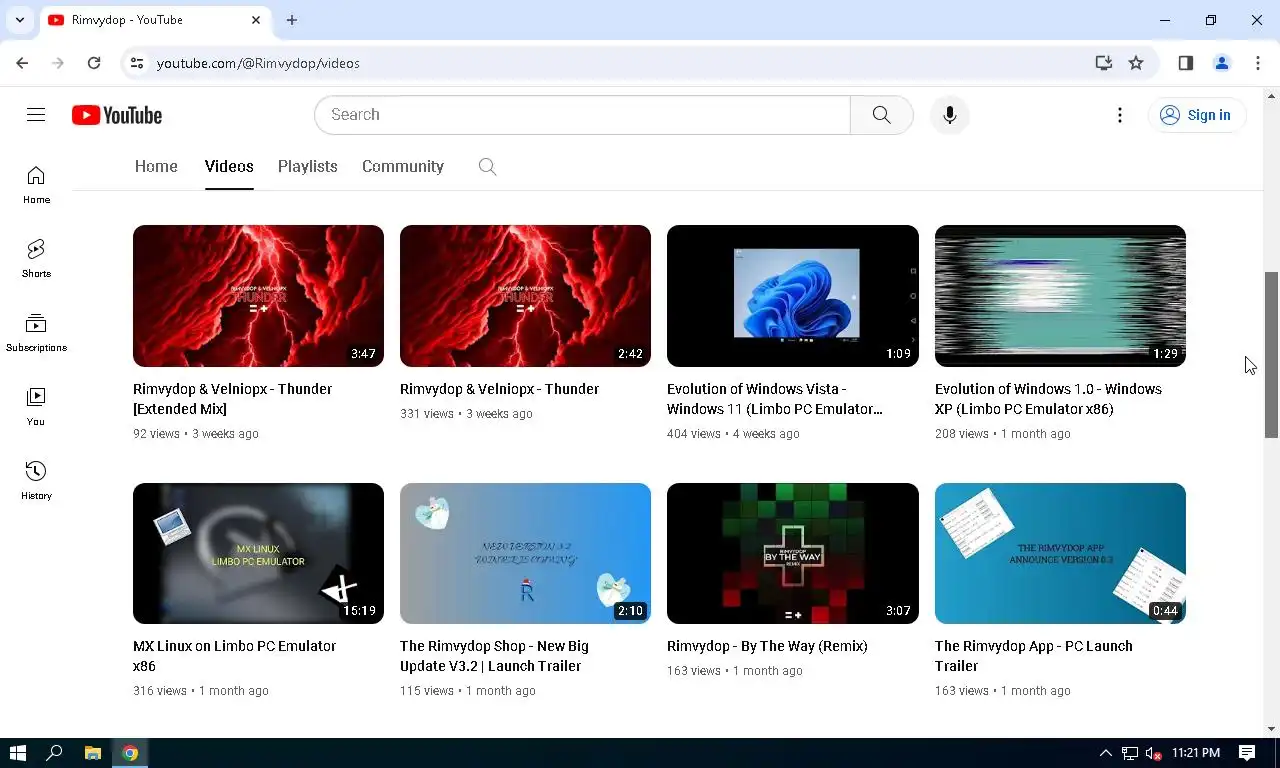Open the notifications action center
The image size is (1280, 768).
coord(1247,753)
